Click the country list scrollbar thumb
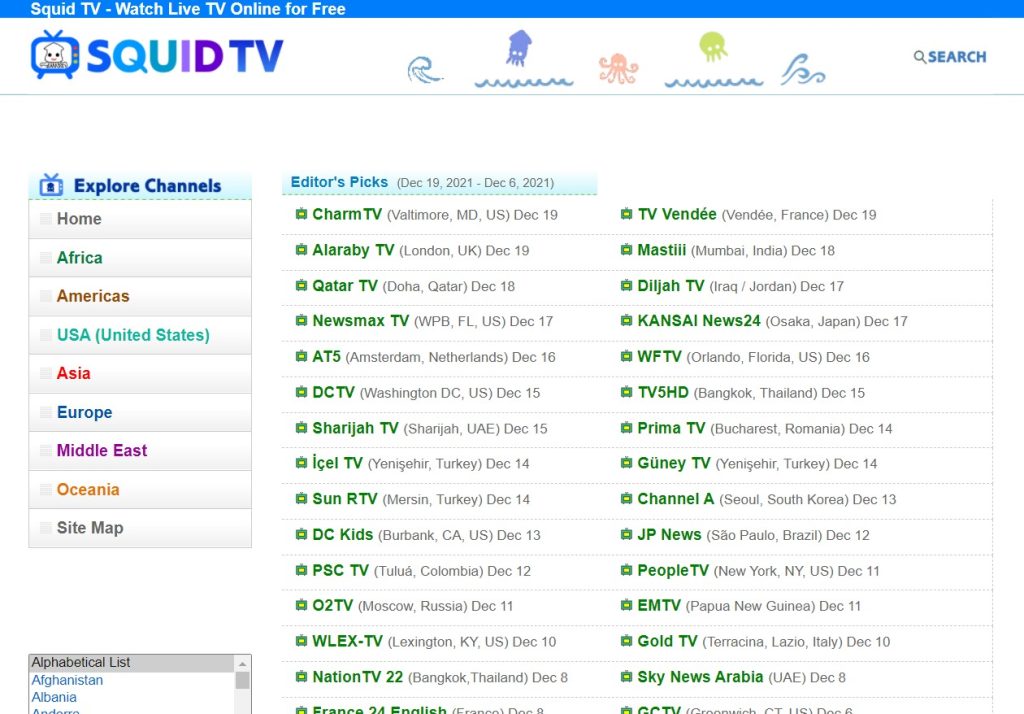 pos(242,680)
